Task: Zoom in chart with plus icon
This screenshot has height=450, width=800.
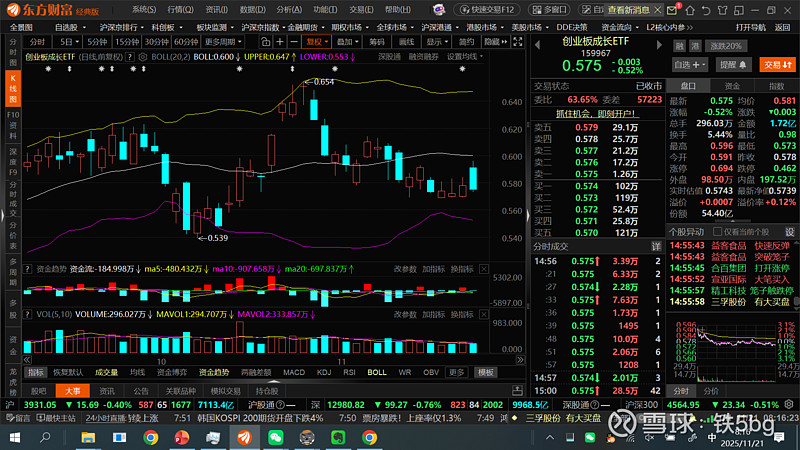Action: point(280,42)
